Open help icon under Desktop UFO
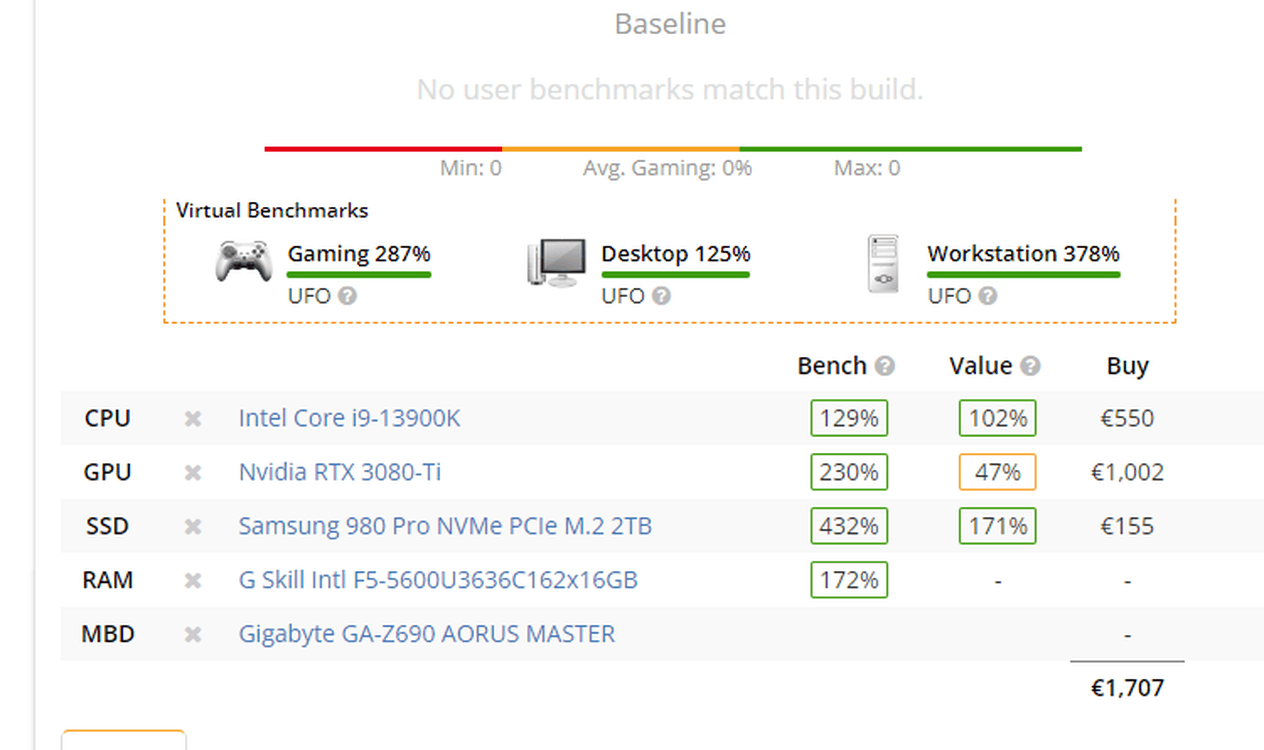 click(x=661, y=296)
